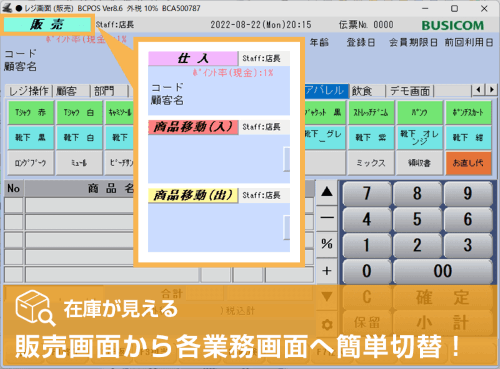Open the レジ操作 tab
Screen dimensions: 500x369
pyautogui.click(x=29, y=91)
